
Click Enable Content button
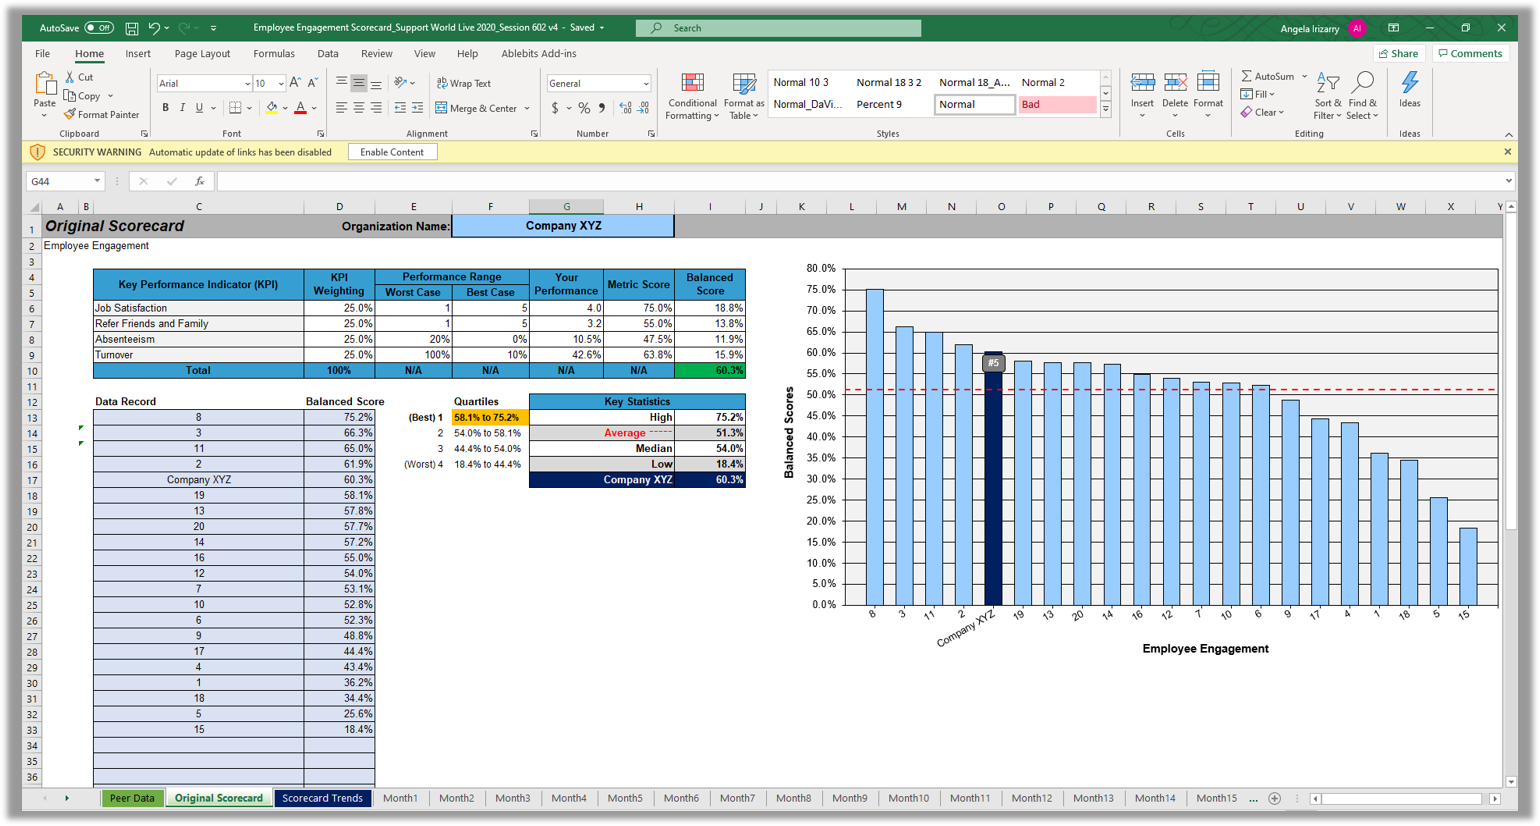(392, 152)
